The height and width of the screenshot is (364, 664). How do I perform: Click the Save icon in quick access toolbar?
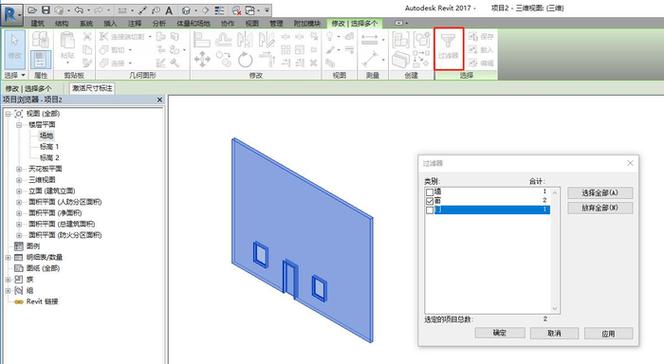tap(45, 10)
